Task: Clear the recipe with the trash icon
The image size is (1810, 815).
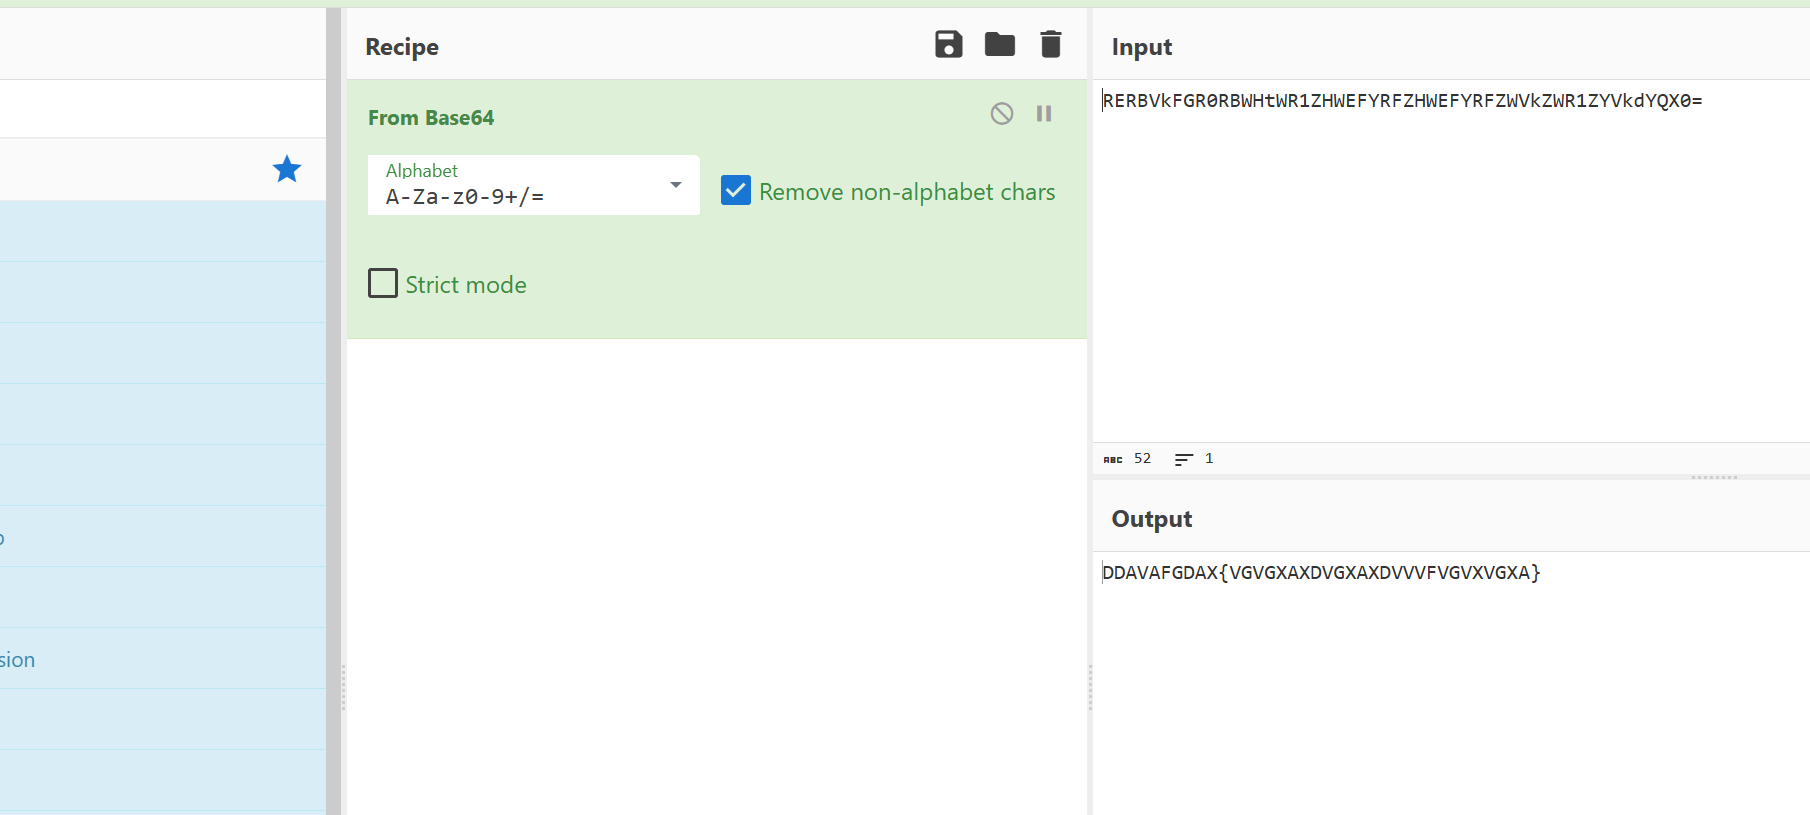Action: pyautogui.click(x=1050, y=45)
